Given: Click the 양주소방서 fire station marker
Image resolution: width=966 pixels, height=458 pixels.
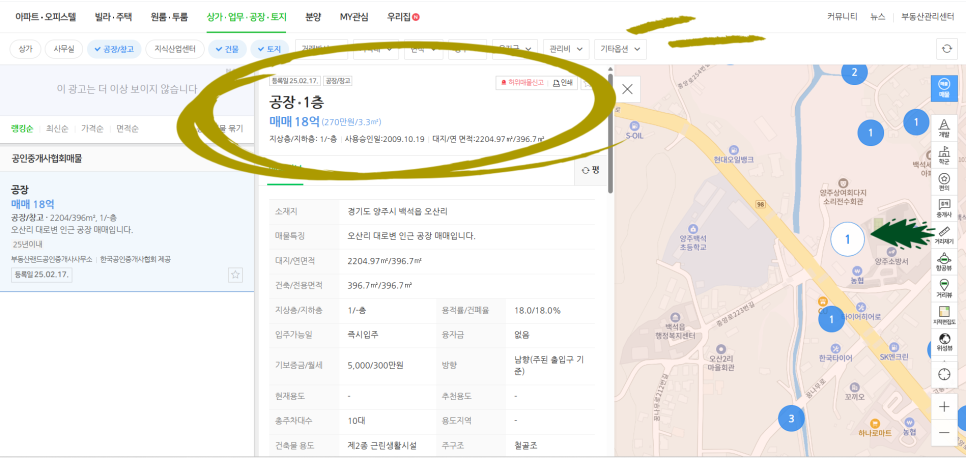Looking at the screenshot, I should [x=891, y=255].
